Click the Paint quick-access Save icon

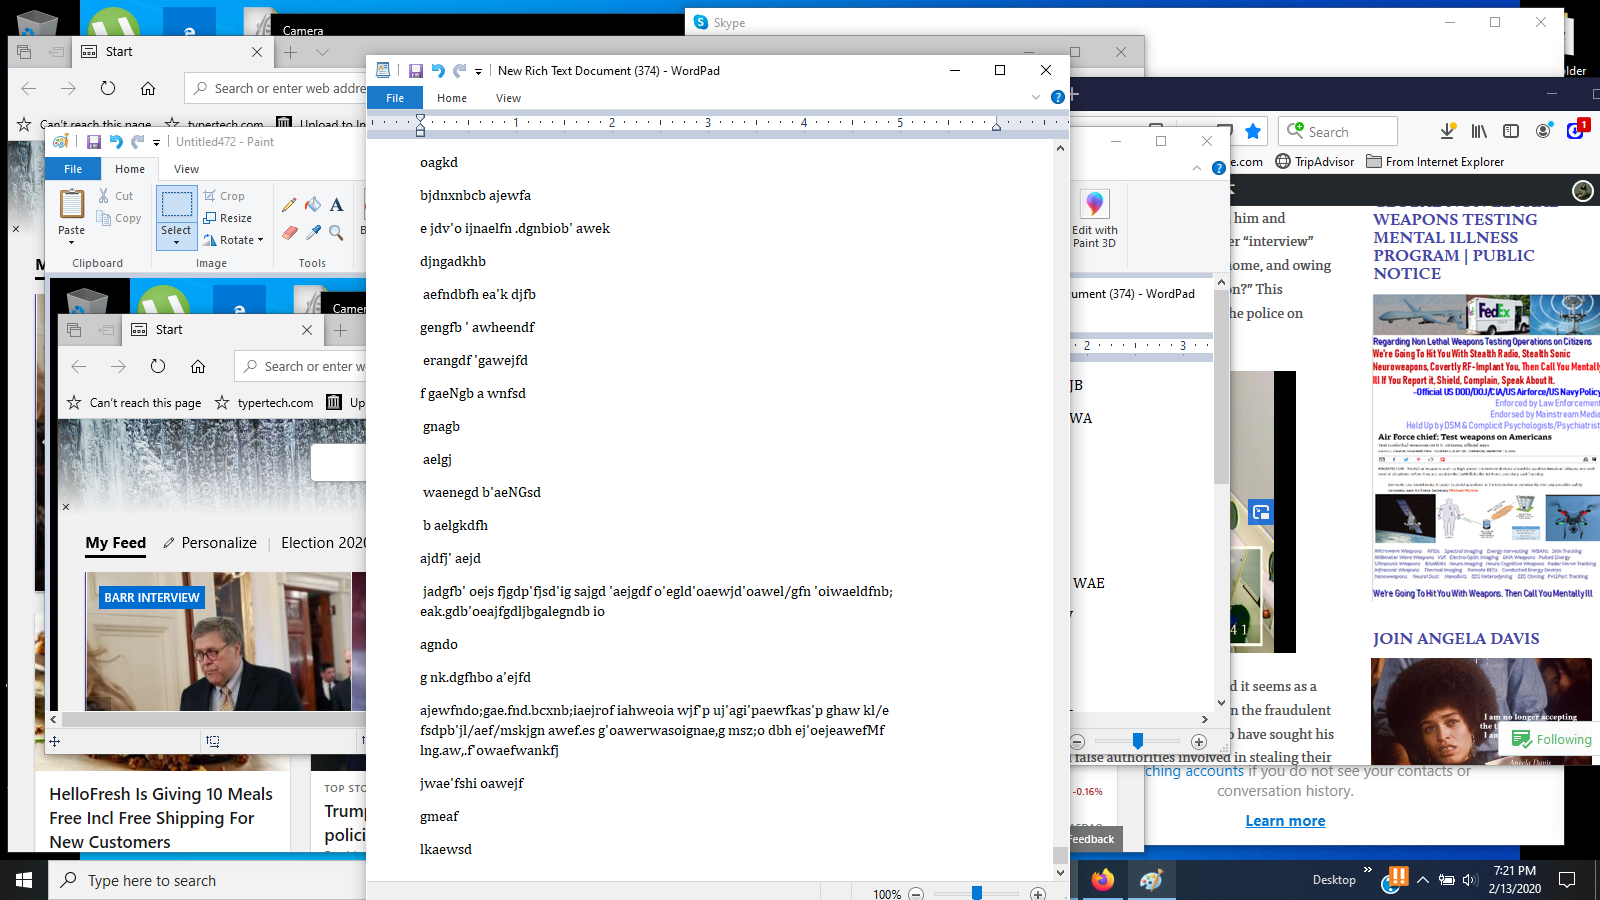tap(94, 142)
